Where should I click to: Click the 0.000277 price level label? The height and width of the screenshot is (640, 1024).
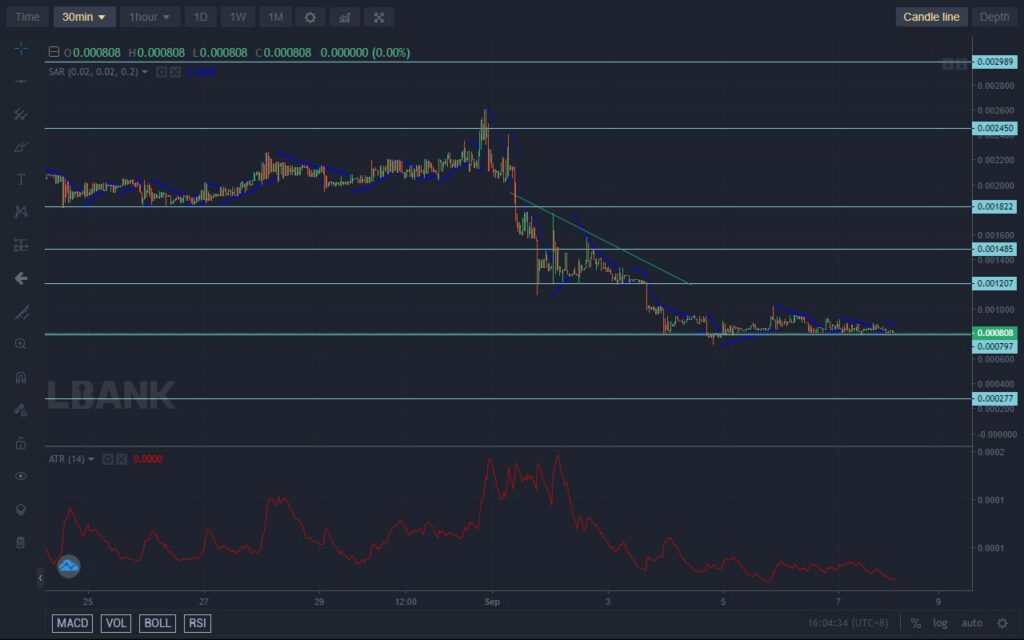[995, 398]
